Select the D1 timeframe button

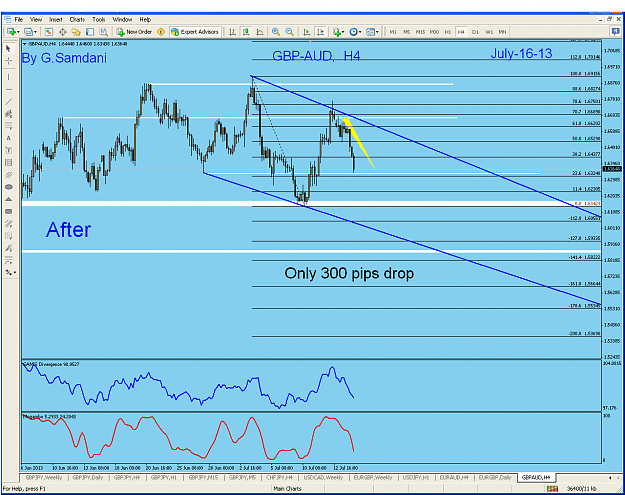point(475,32)
